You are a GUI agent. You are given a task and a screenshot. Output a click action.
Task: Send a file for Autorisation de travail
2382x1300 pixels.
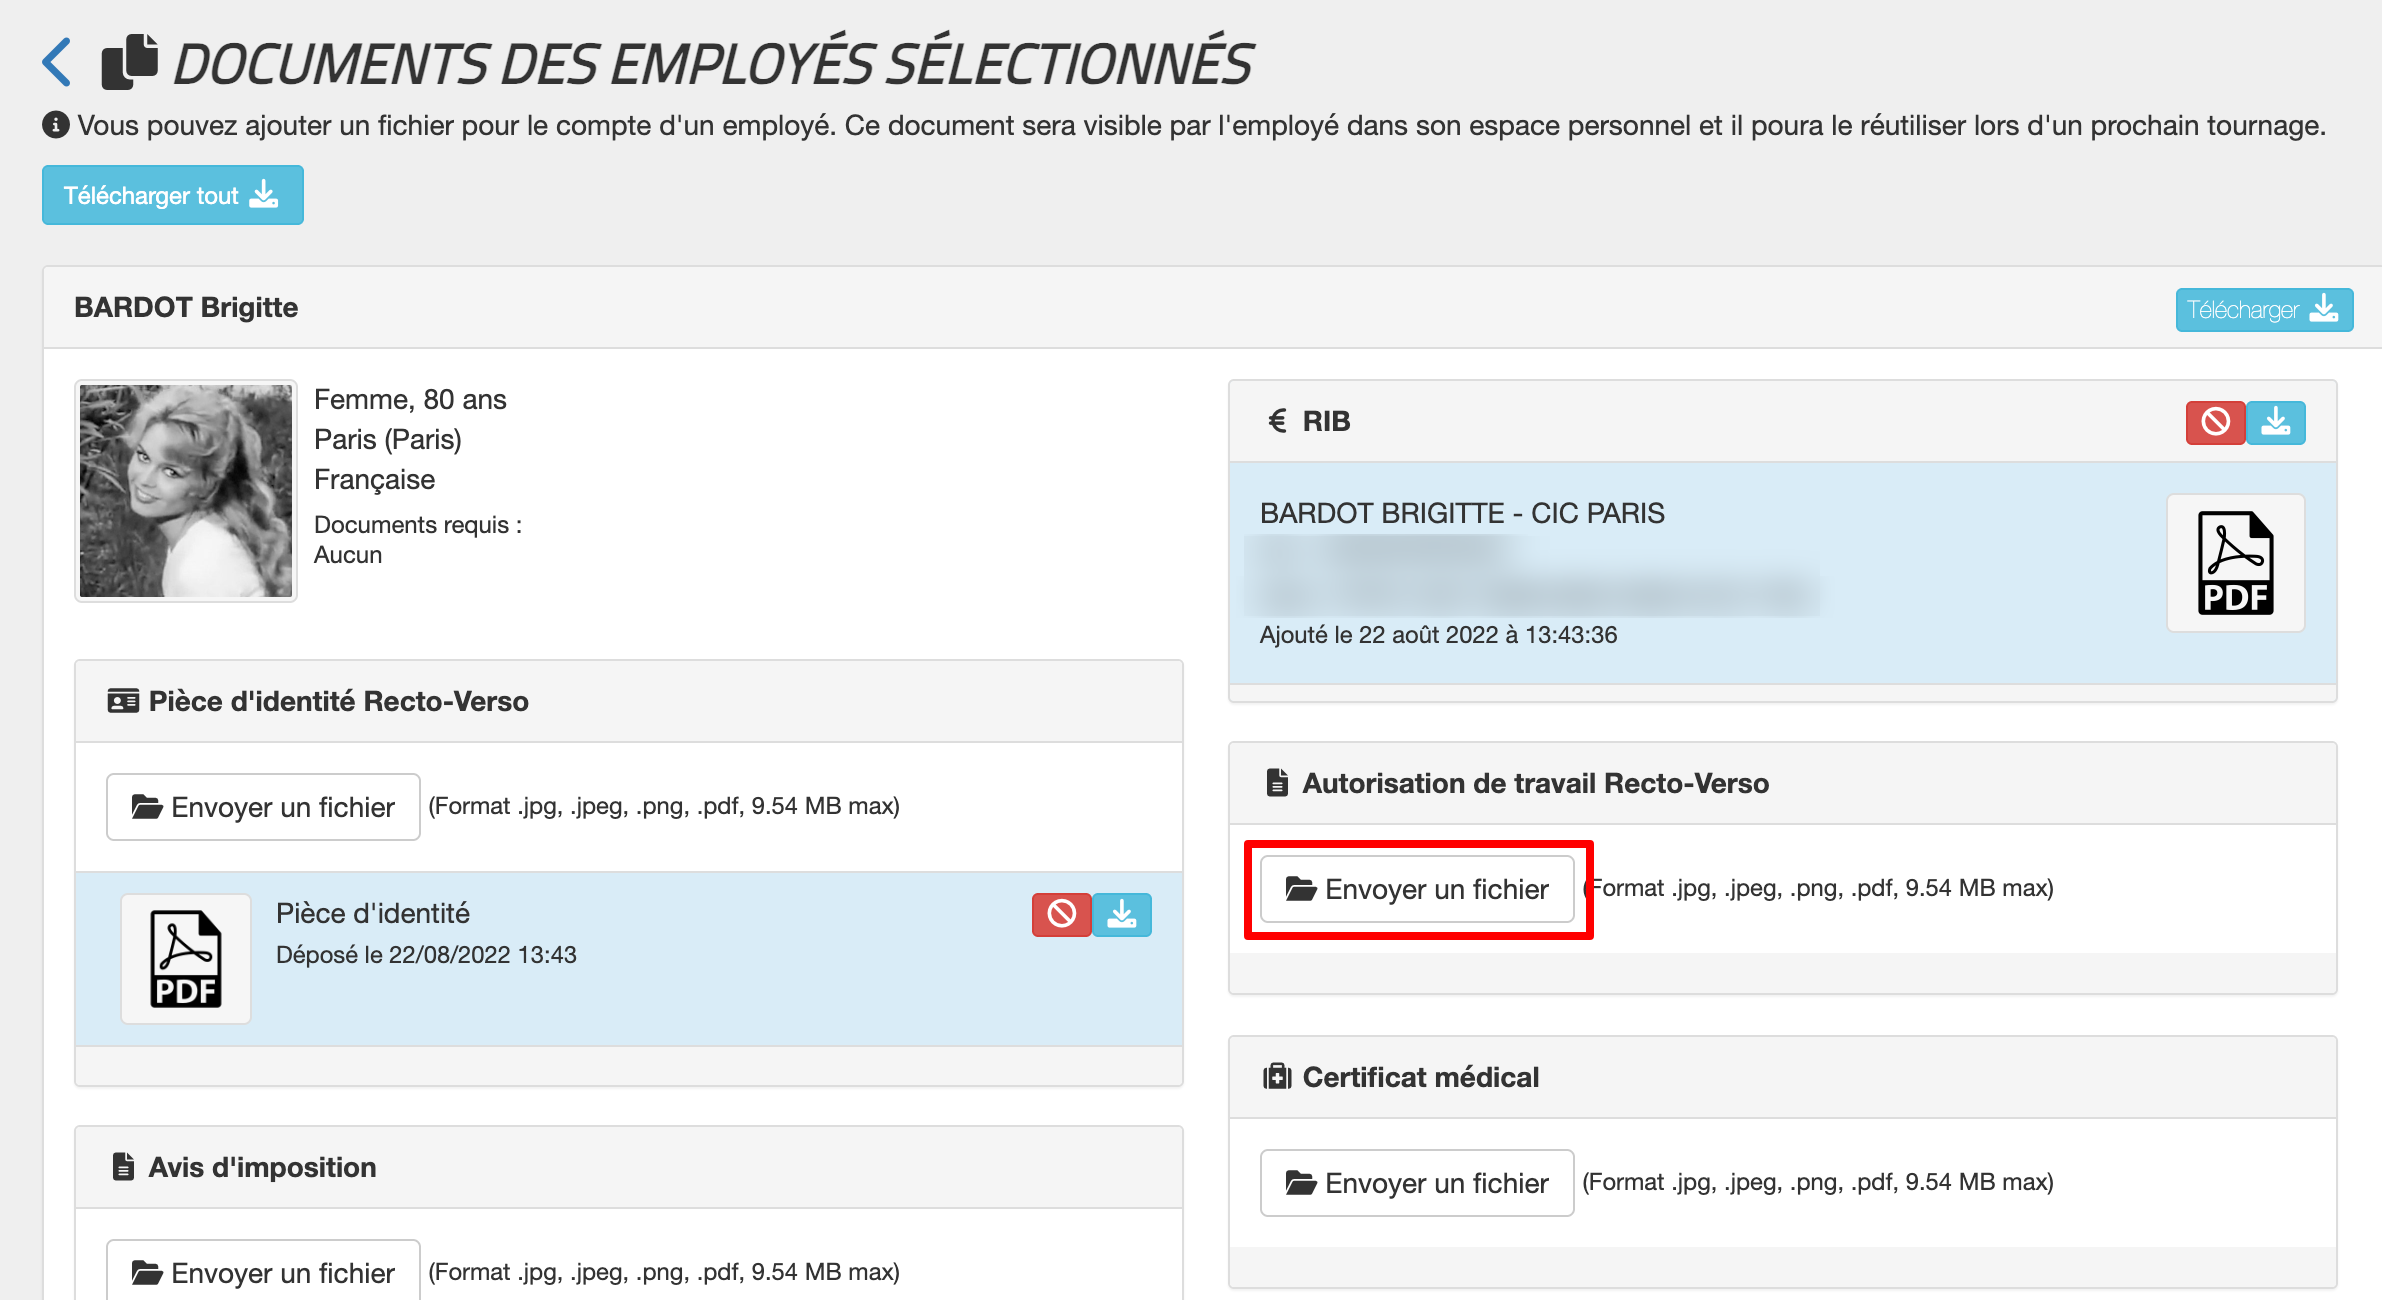[1416, 889]
